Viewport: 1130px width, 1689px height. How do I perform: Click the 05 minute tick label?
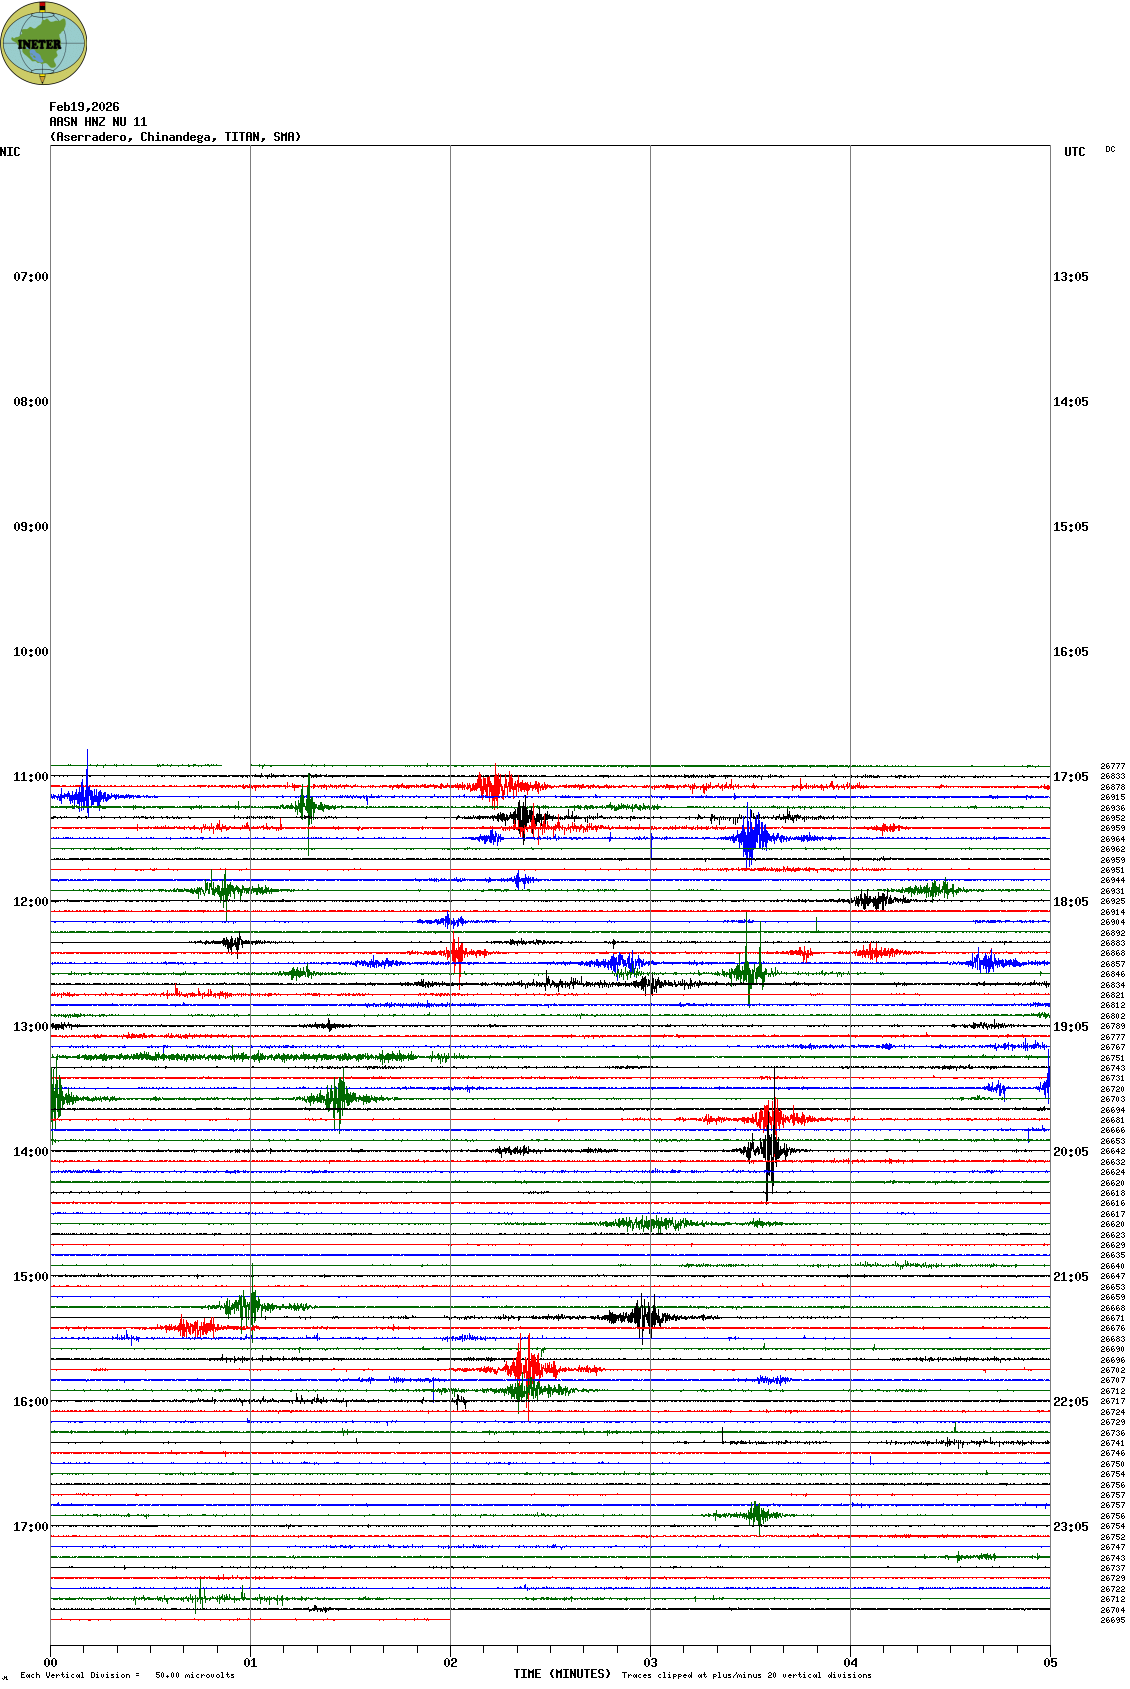point(1050,1663)
